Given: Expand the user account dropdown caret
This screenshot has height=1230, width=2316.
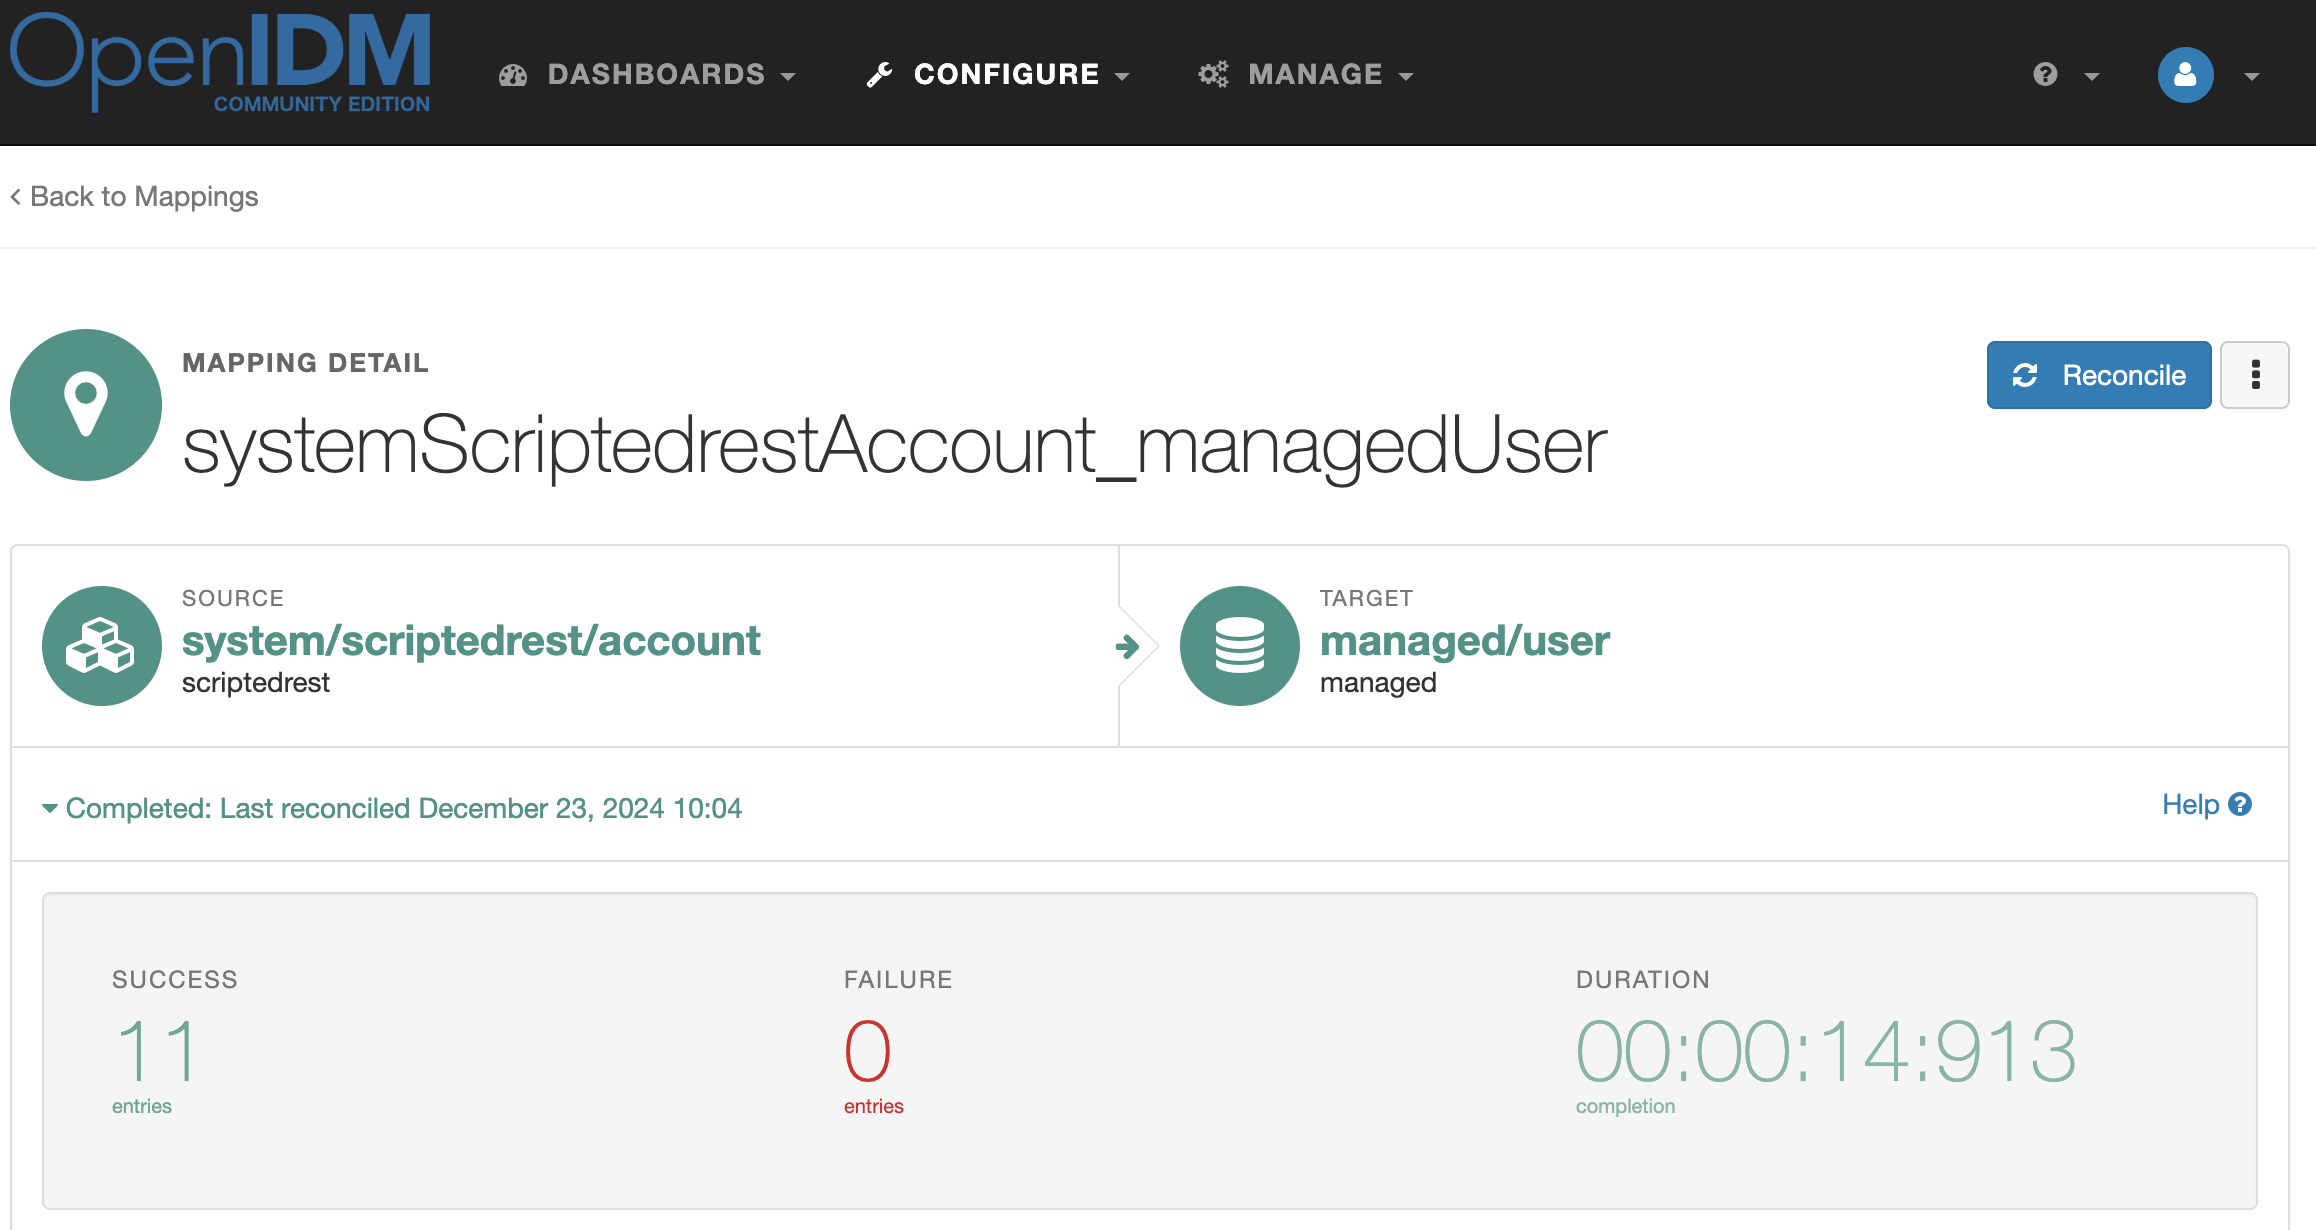Looking at the screenshot, I should coord(2252,76).
